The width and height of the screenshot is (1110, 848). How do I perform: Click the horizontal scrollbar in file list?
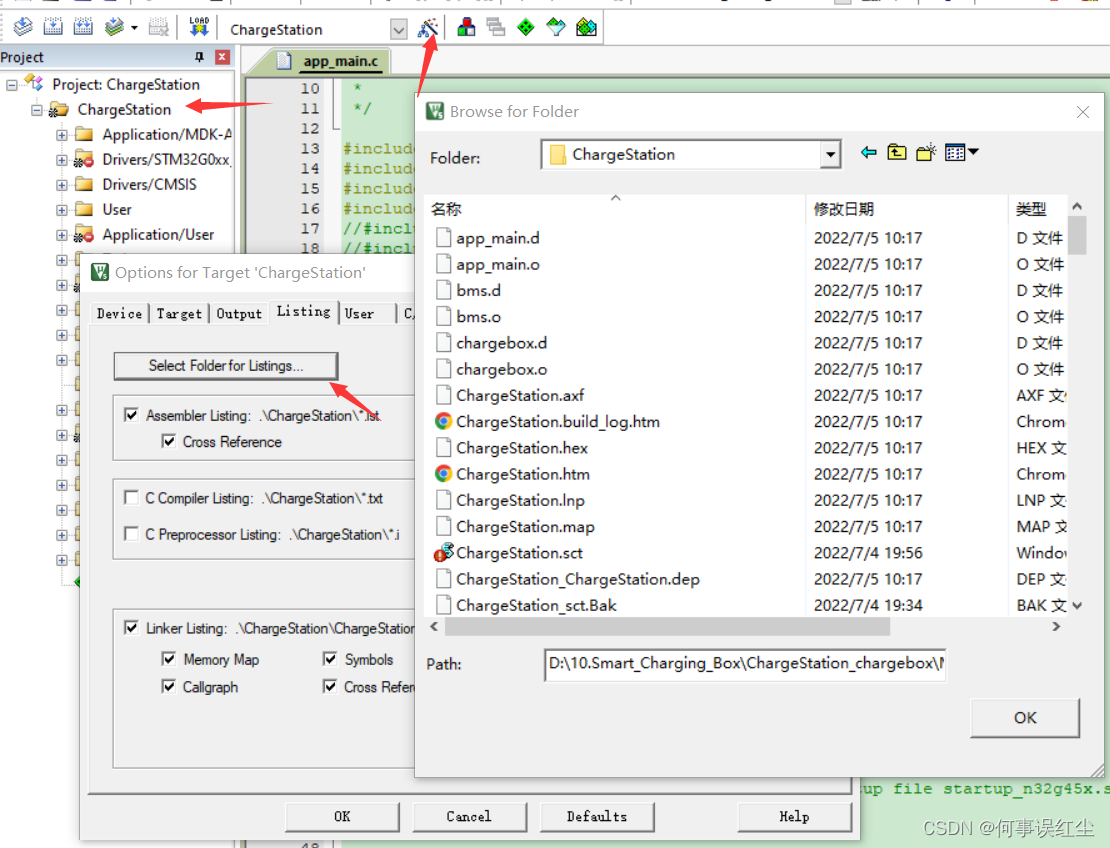point(667,626)
